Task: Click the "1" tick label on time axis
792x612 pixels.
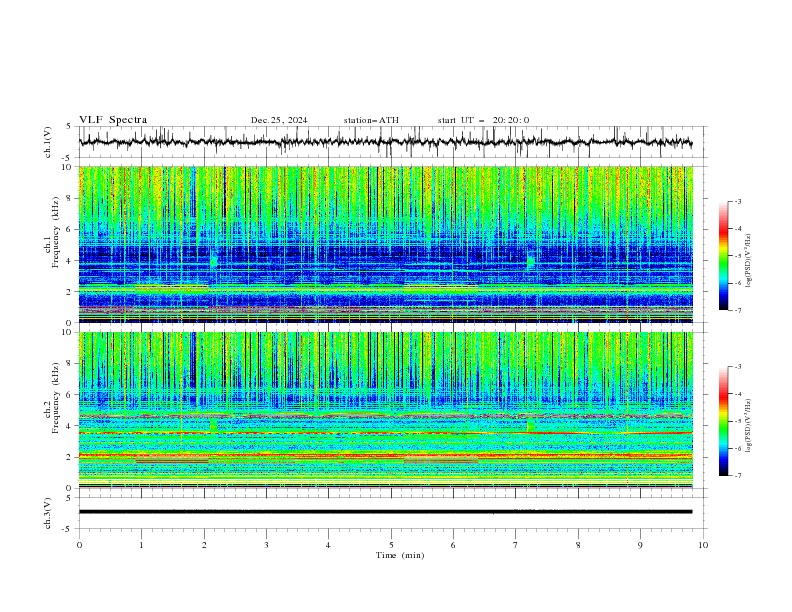Action: 141,545
